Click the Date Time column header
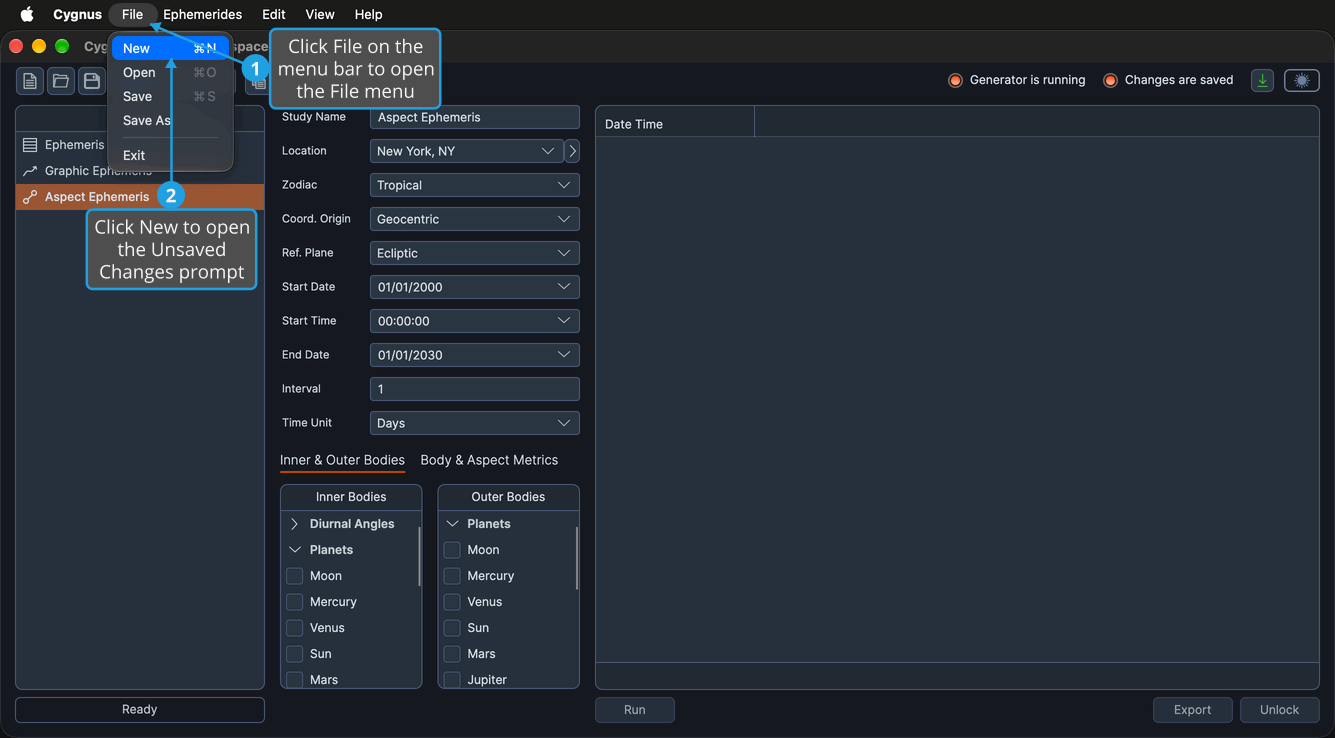Image resolution: width=1335 pixels, height=738 pixels. coord(675,124)
